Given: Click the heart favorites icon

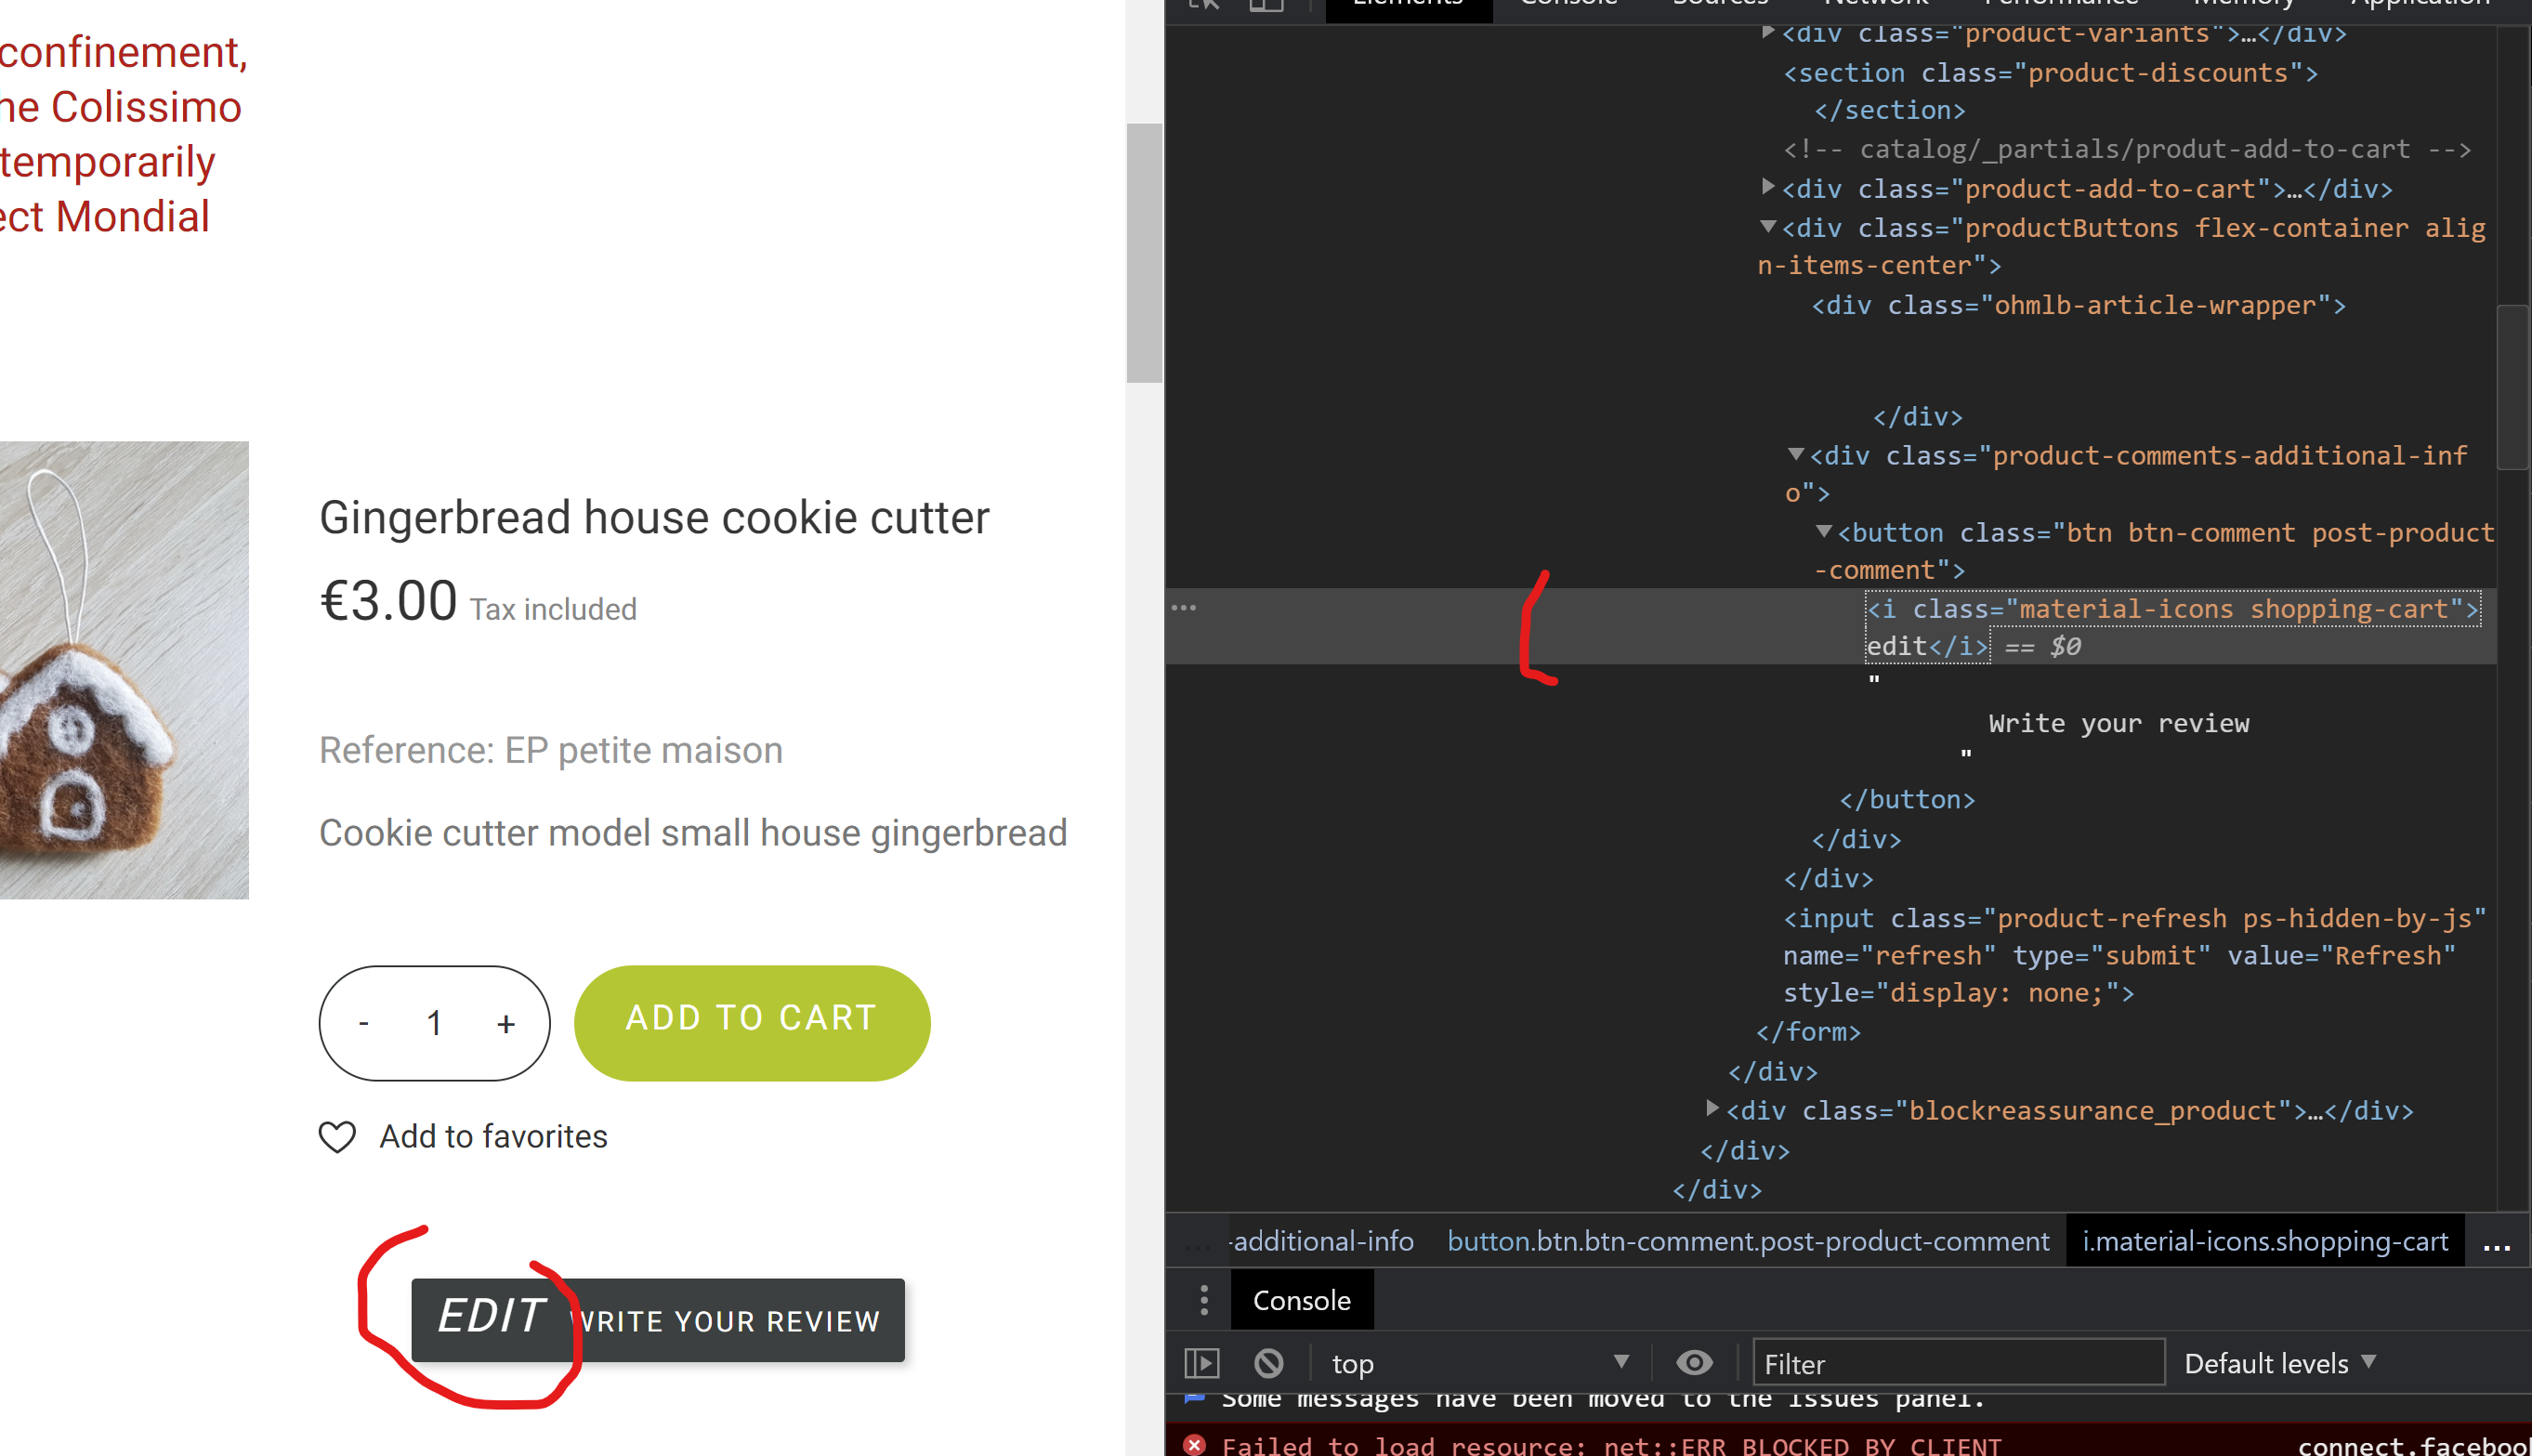Looking at the screenshot, I should (x=337, y=1137).
